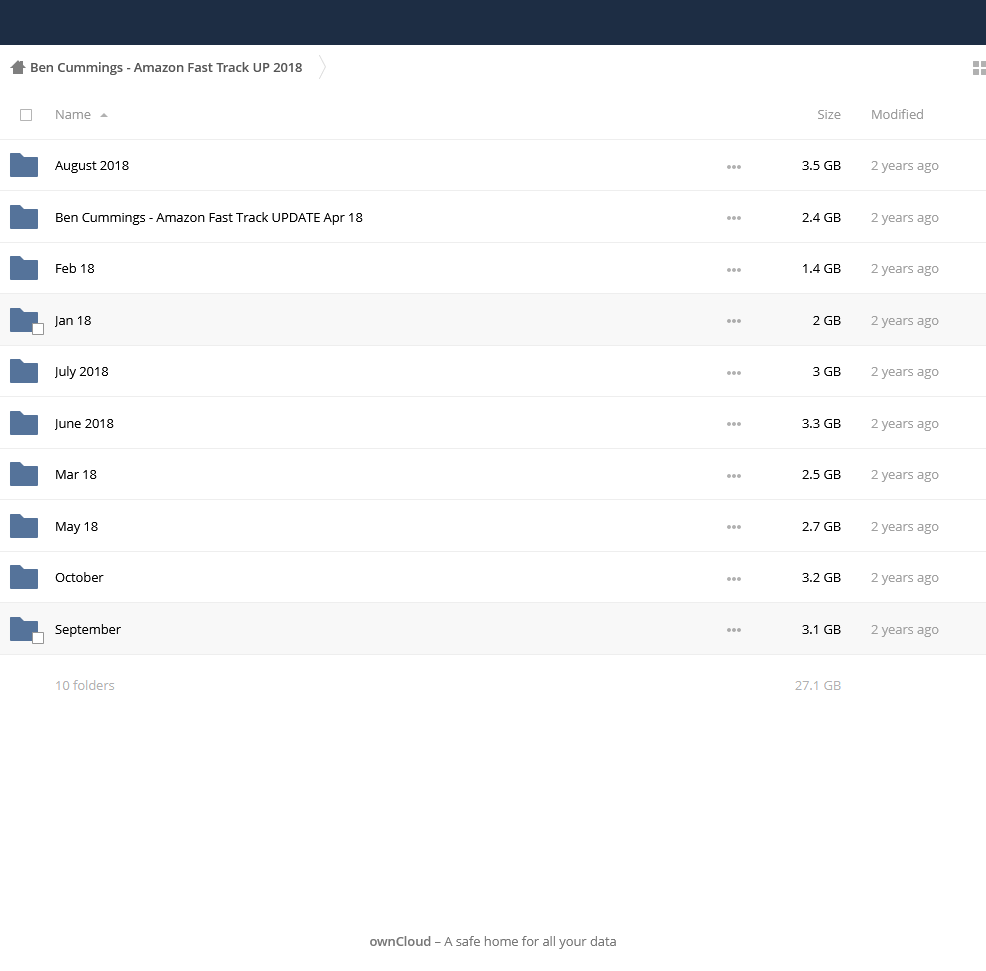
Task: Open August 2018 folder icon
Action: pos(24,165)
